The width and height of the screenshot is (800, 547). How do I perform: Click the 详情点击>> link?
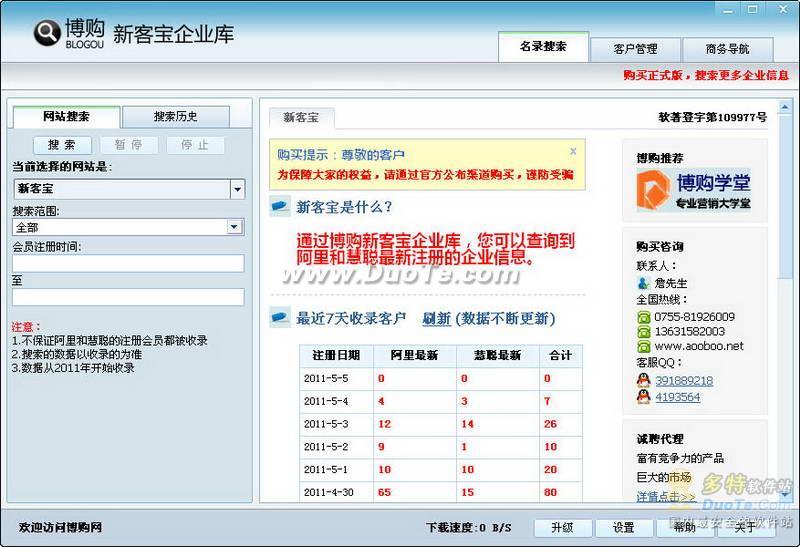point(666,496)
